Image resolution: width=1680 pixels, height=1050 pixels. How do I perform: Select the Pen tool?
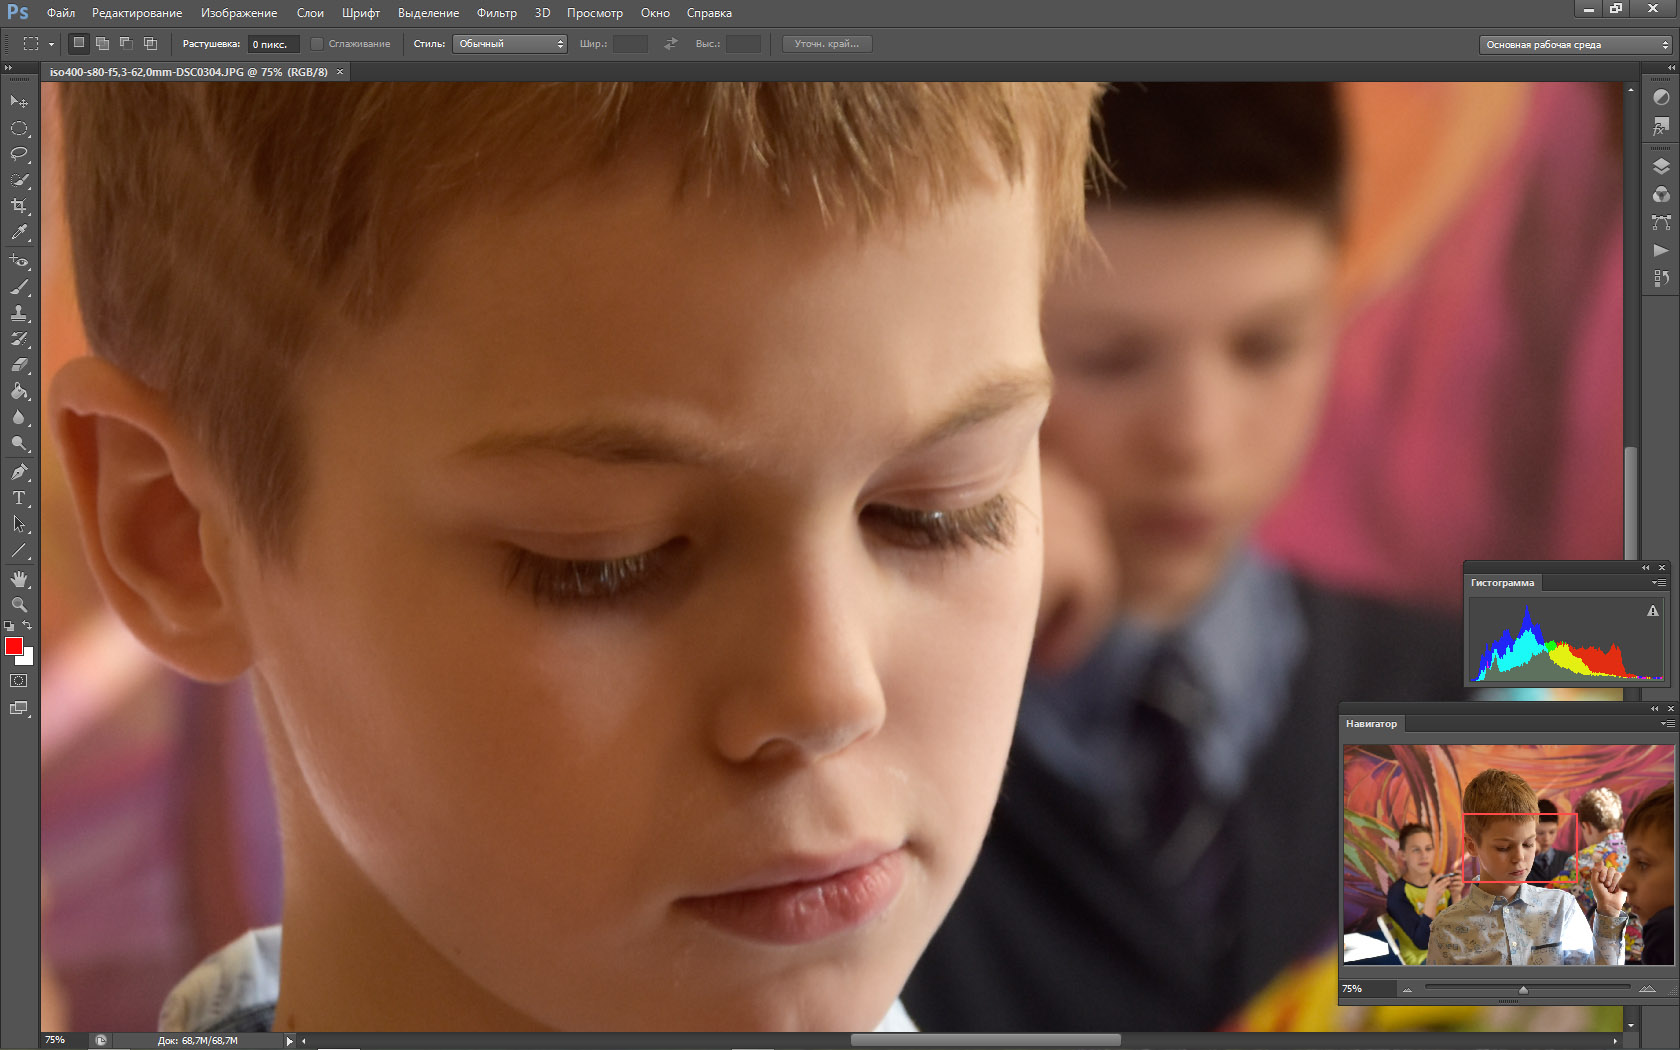click(19, 472)
